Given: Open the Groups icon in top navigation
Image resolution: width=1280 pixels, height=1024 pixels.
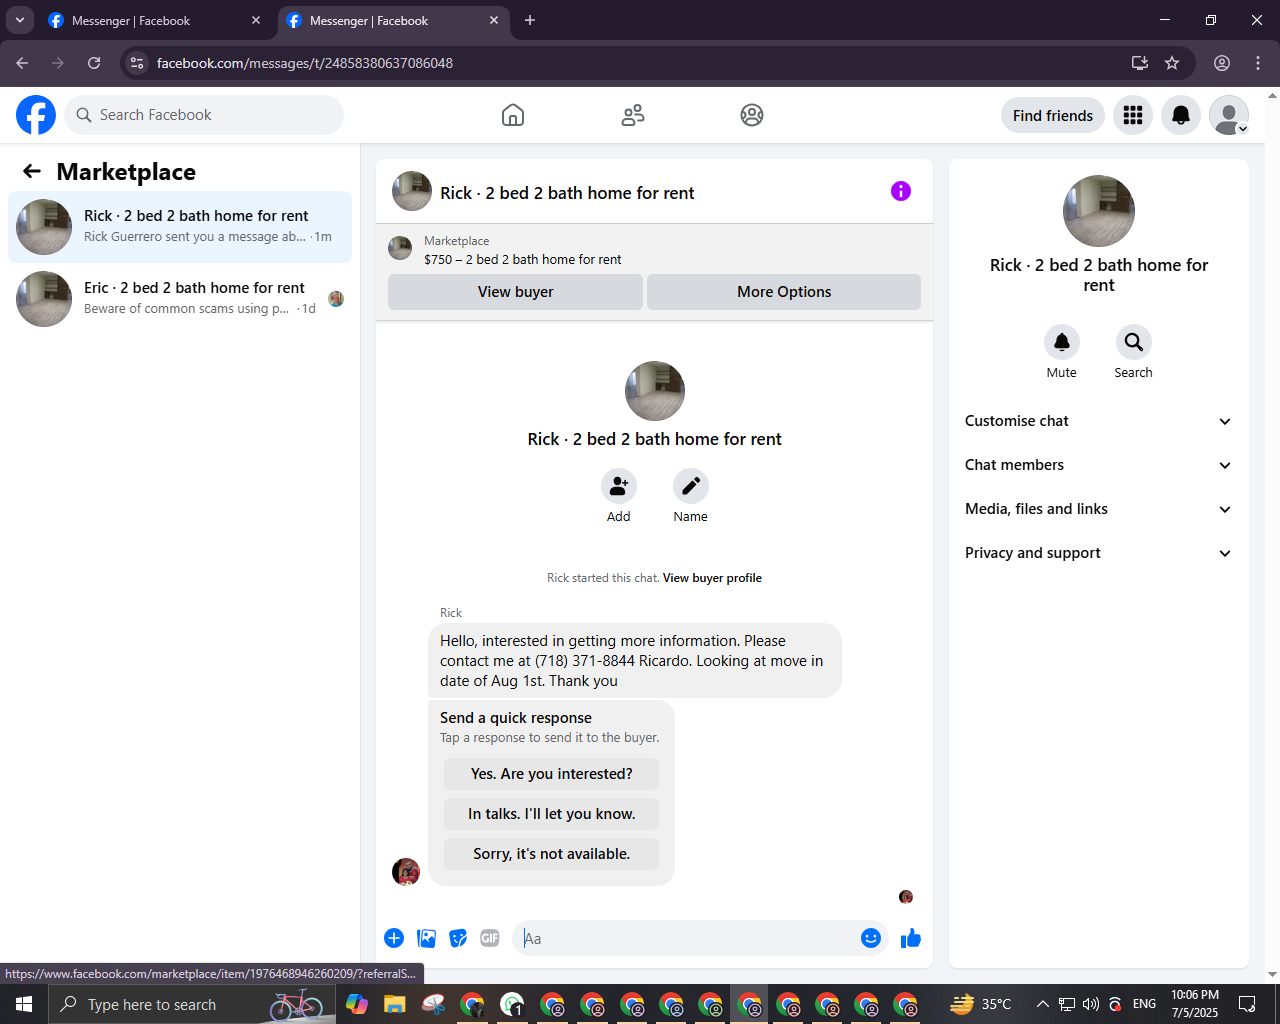Looking at the screenshot, I should pos(752,115).
